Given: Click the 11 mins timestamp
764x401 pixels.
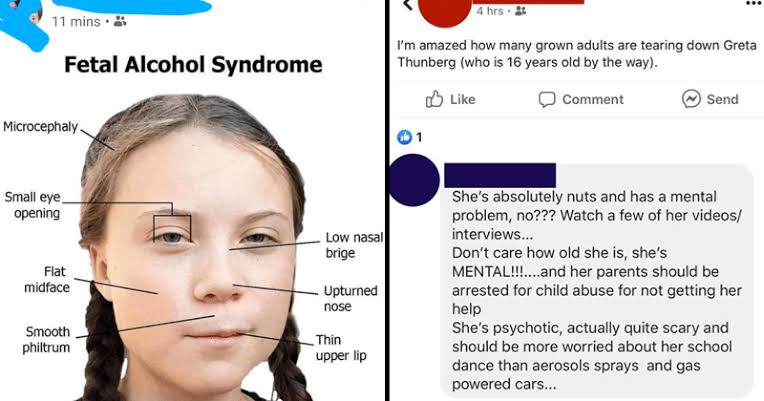Looking at the screenshot, I should pos(76,21).
